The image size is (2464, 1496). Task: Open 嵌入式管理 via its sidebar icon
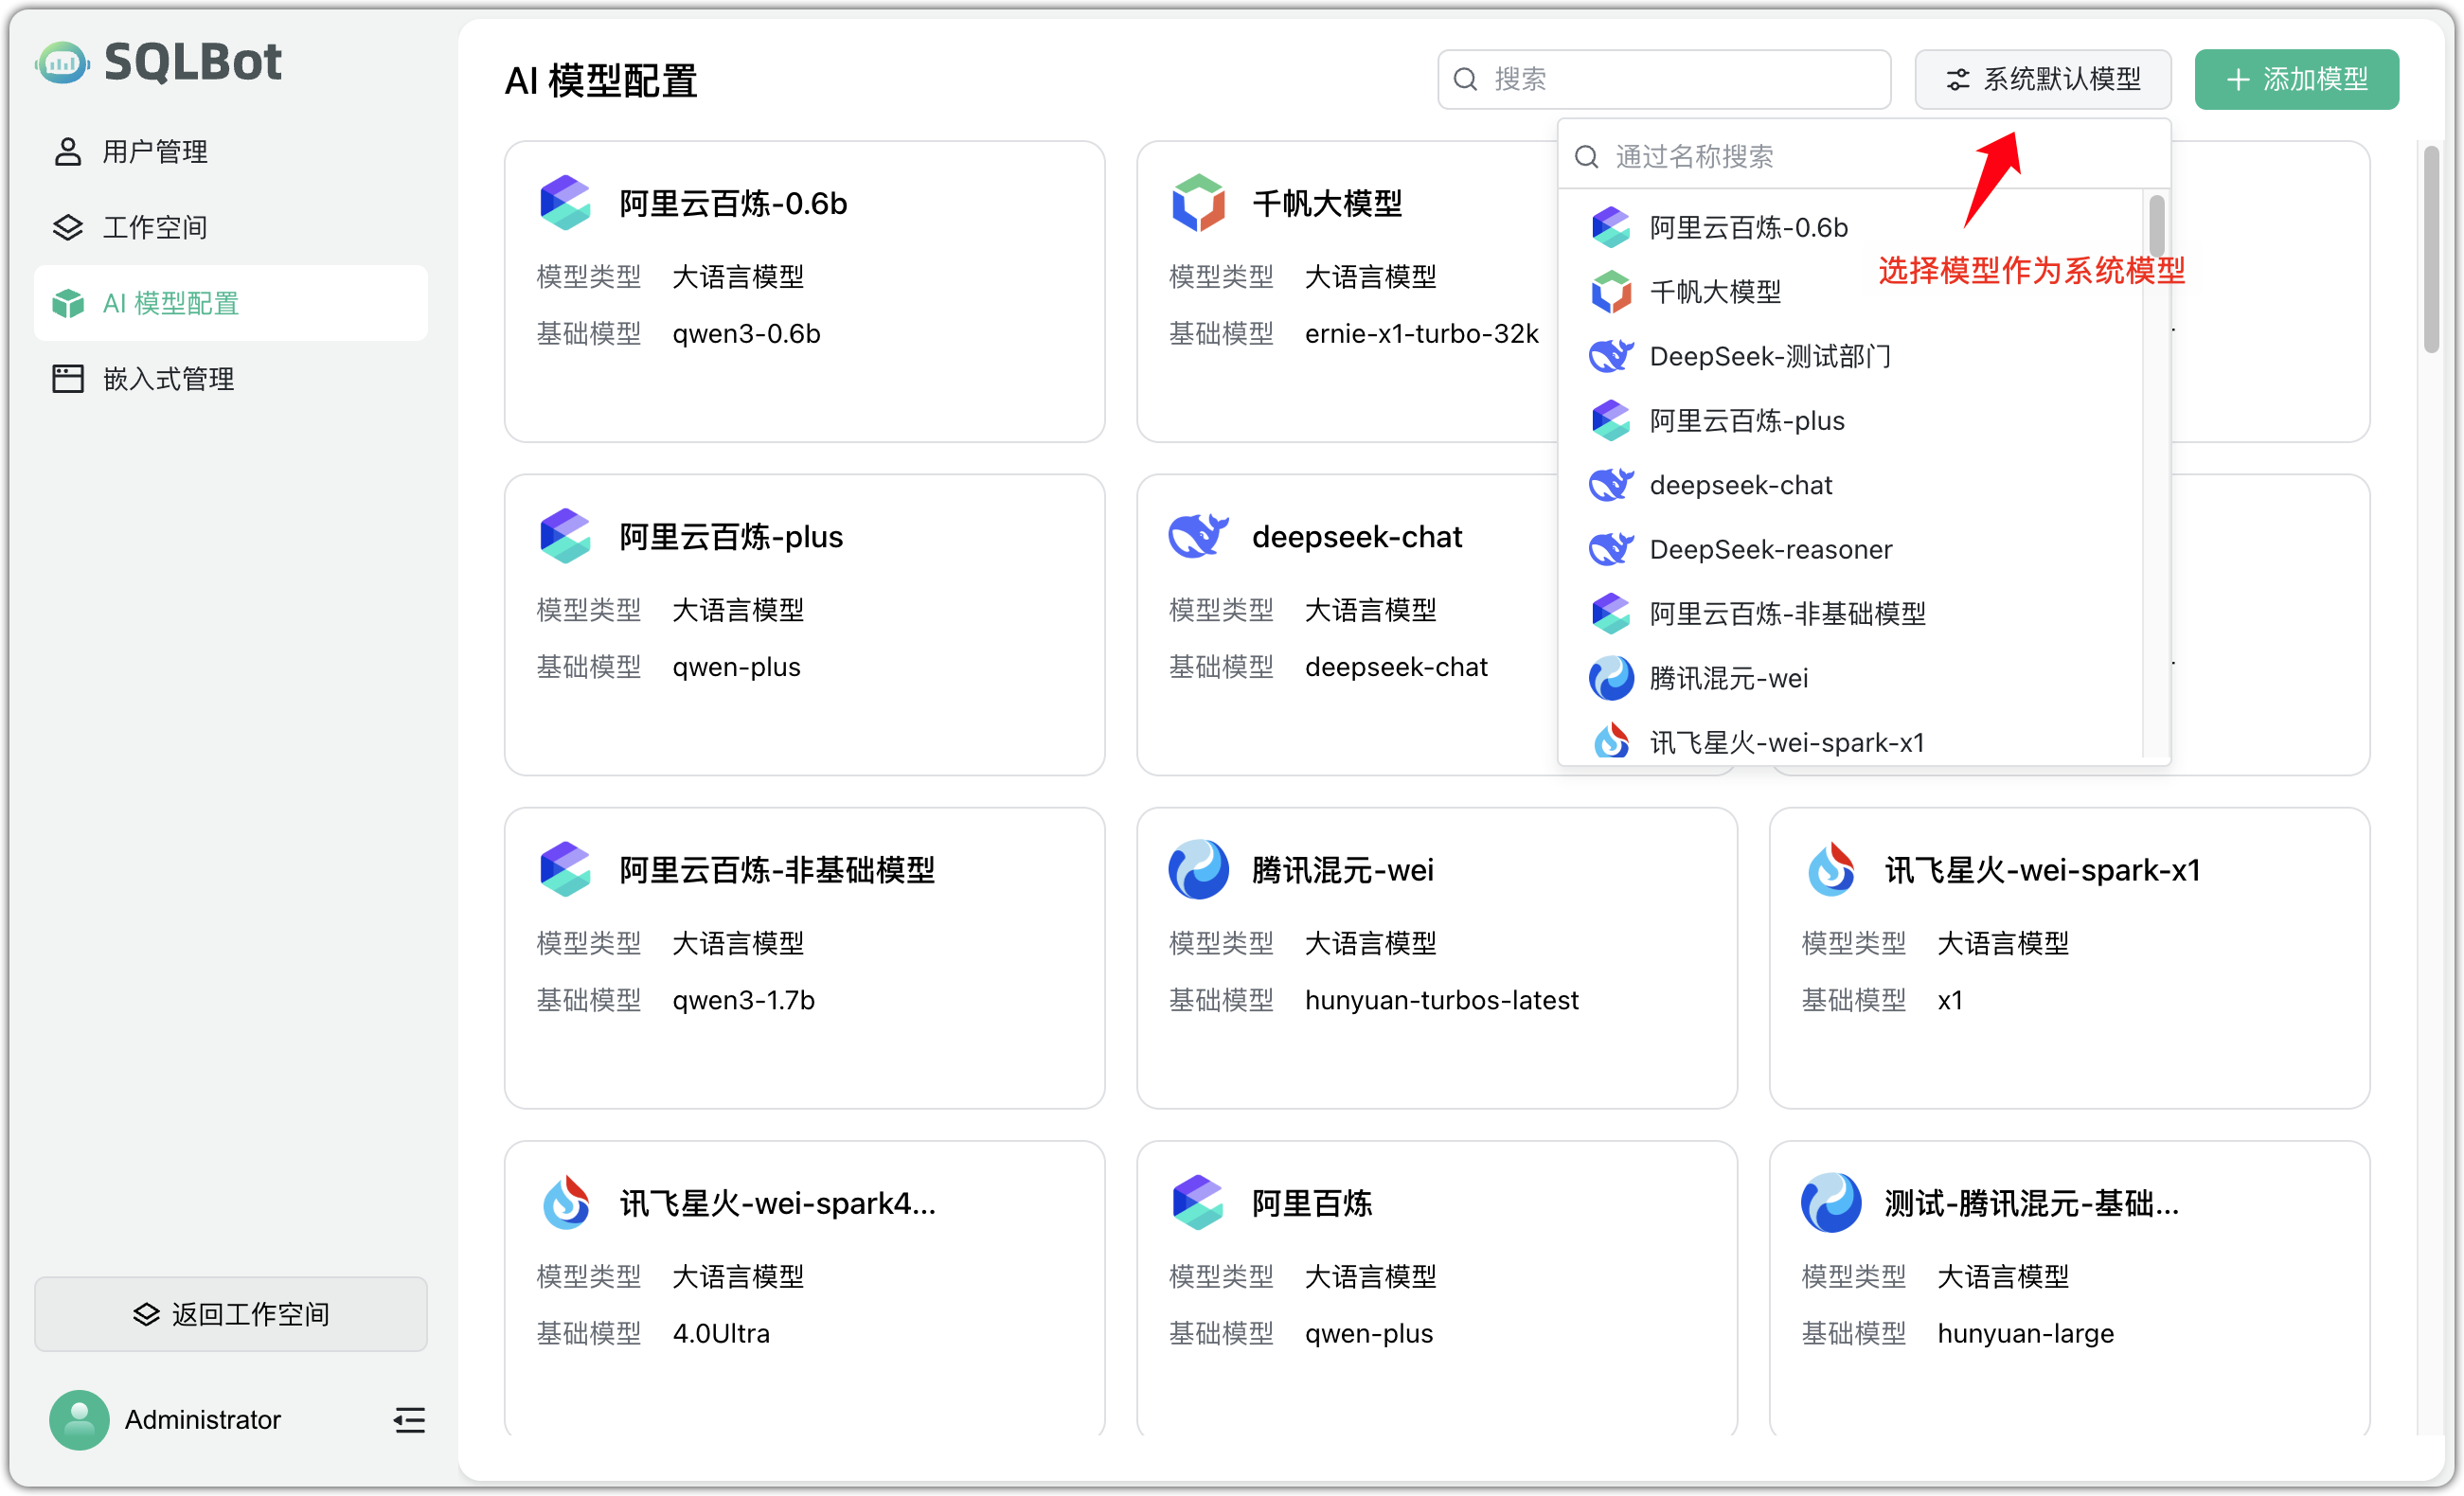pyautogui.click(x=67, y=378)
